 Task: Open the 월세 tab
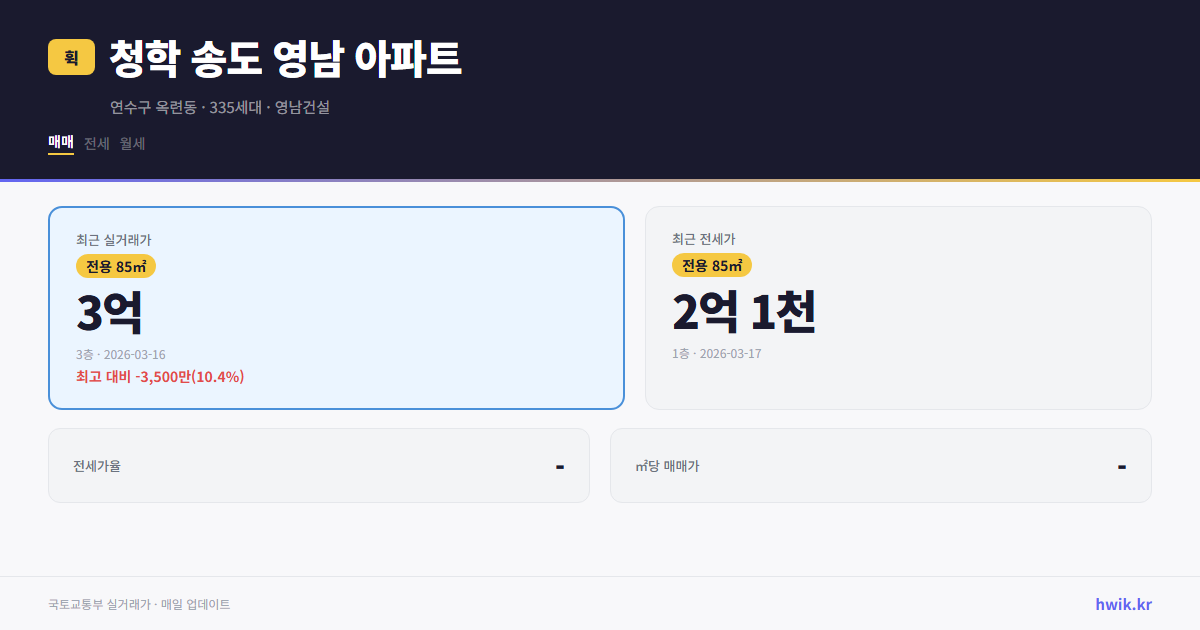pyautogui.click(x=131, y=143)
